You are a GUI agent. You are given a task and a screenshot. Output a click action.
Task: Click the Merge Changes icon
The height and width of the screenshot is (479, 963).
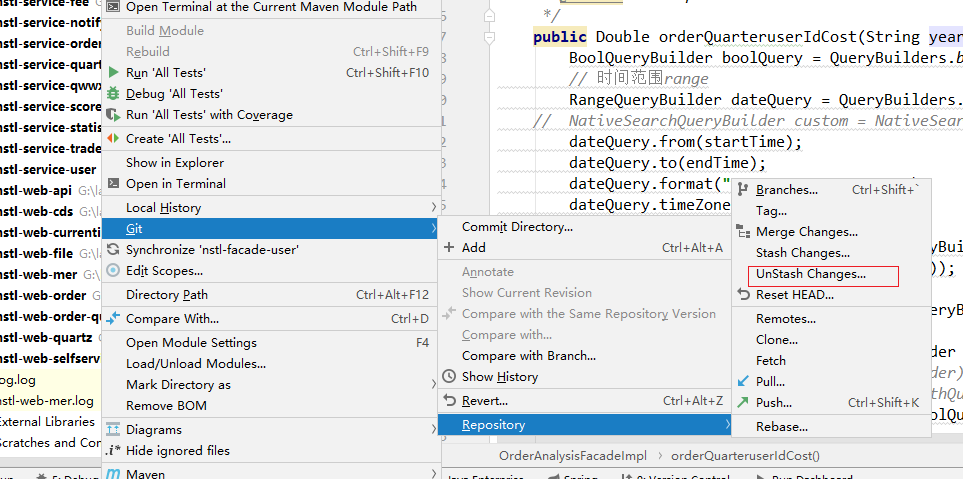744,232
